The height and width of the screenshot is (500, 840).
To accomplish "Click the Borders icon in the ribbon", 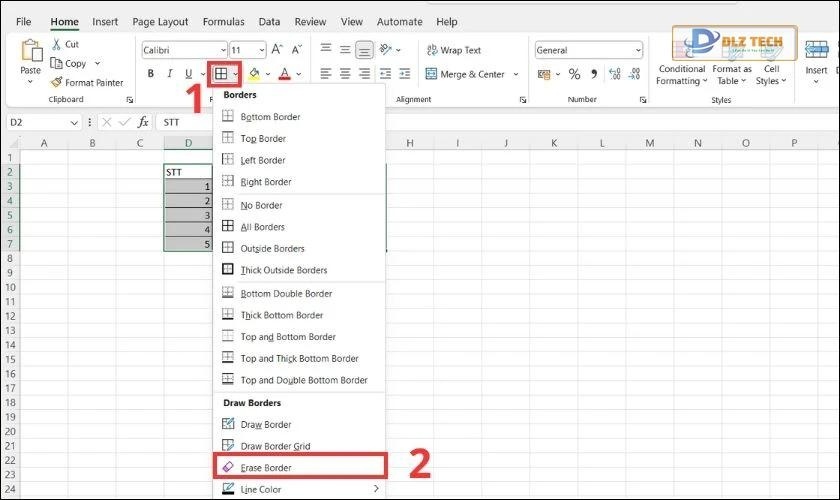I will pyautogui.click(x=221, y=74).
